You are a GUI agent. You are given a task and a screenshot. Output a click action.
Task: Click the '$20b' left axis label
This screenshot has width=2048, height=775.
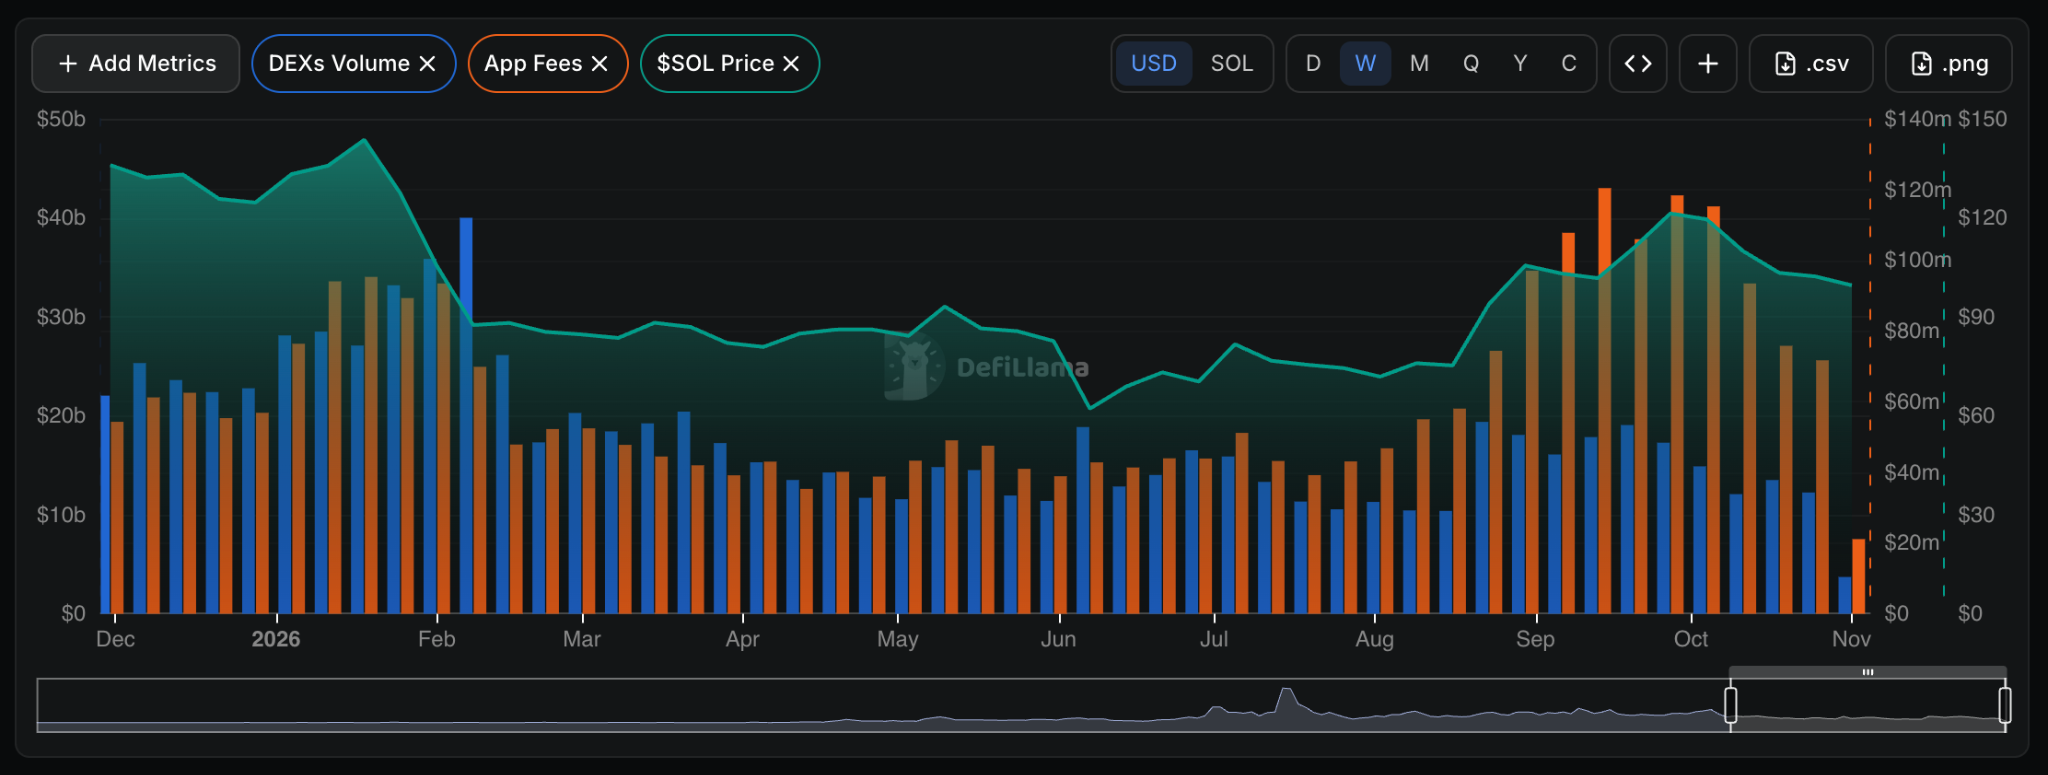click(61, 415)
